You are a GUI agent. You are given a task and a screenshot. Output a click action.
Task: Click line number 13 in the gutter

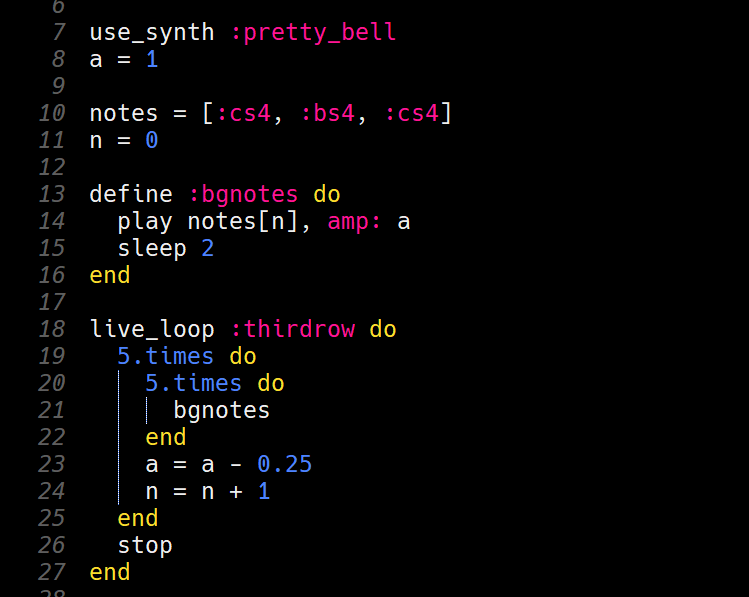52,194
